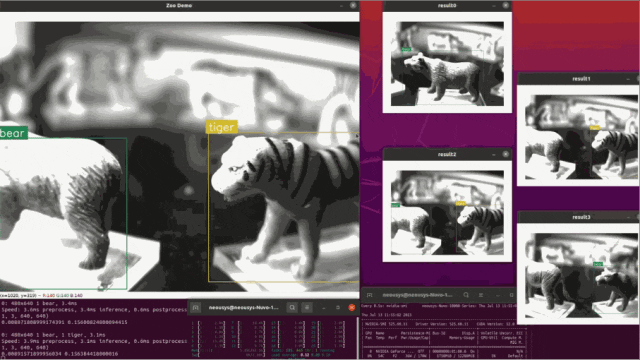Minimize the Zoo Demo window
The height and width of the screenshot is (360, 640).
point(341,6)
